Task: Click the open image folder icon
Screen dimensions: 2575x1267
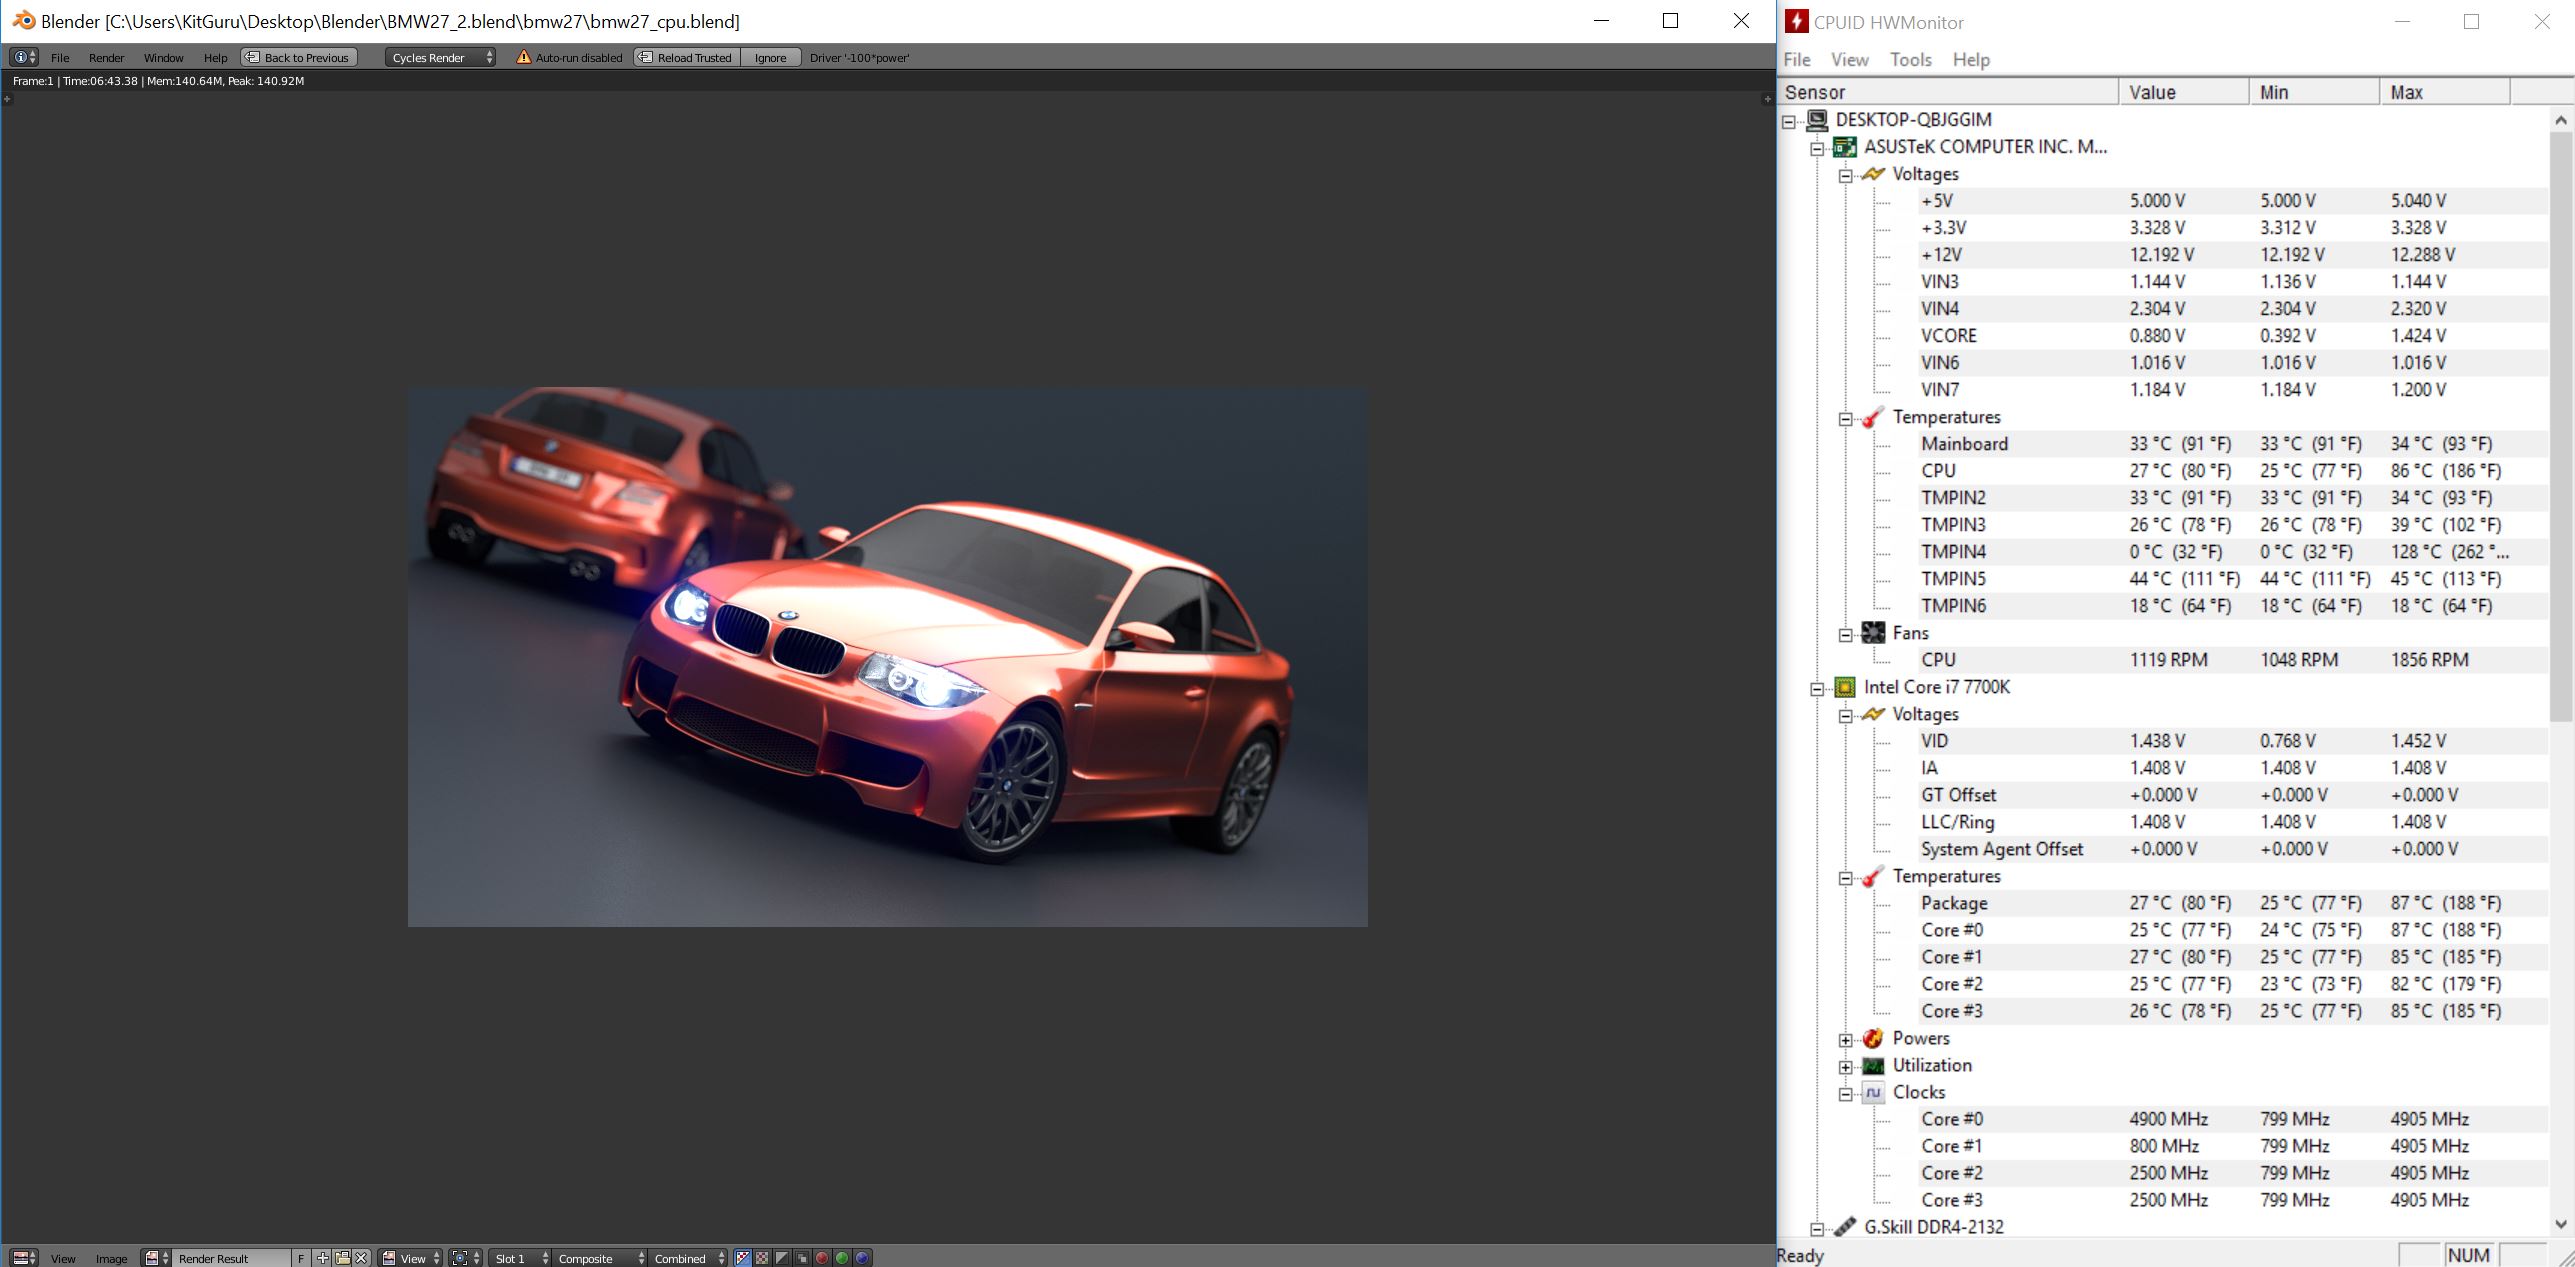Action: 342,1258
